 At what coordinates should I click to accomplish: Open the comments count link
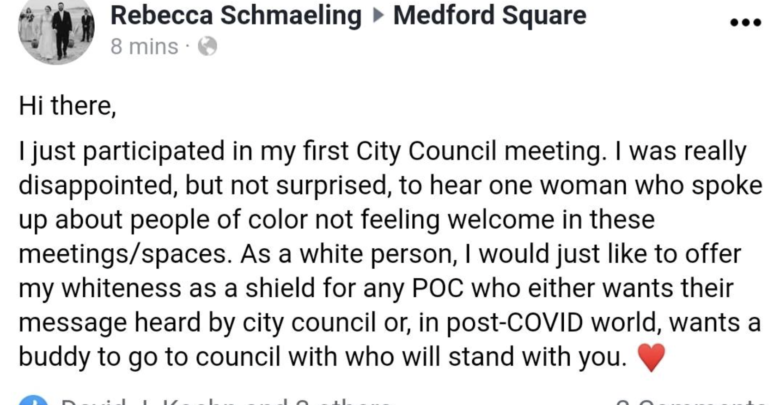pos(690,401)
